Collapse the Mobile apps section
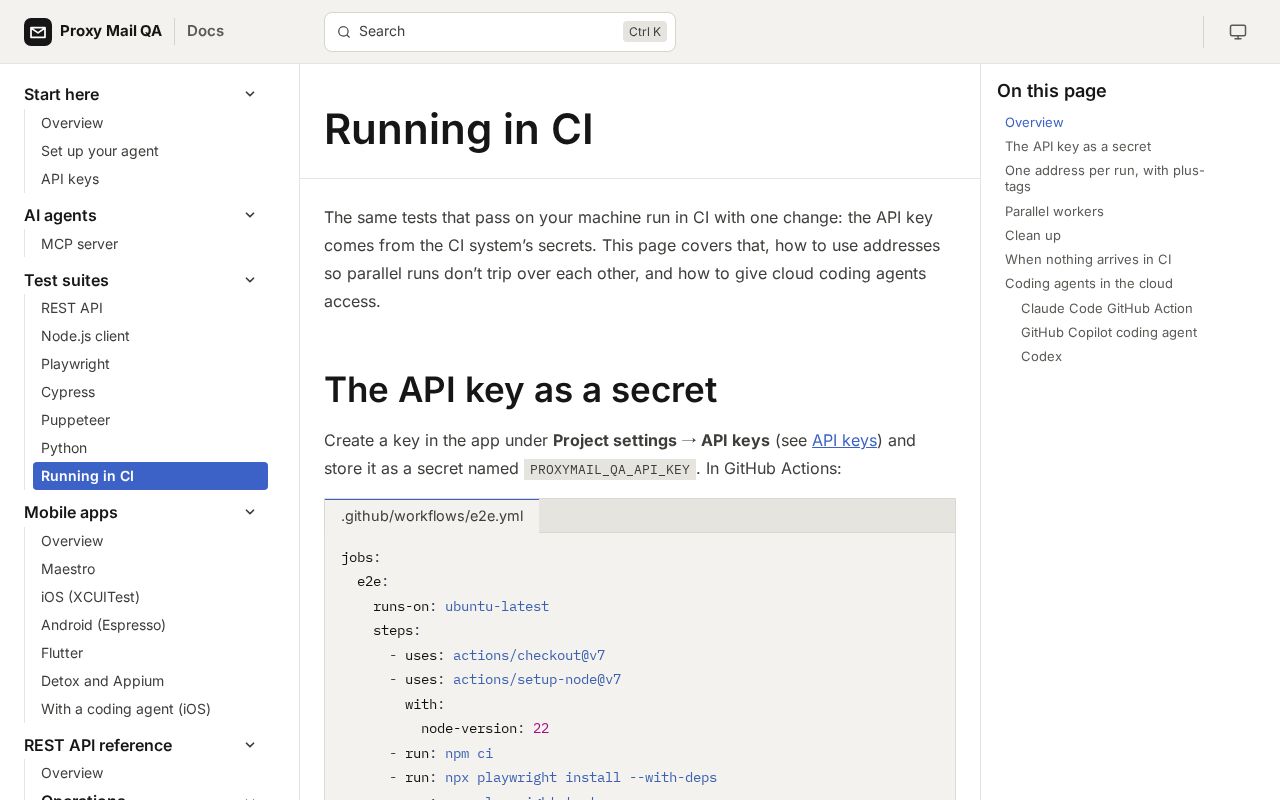 point(250,512)
